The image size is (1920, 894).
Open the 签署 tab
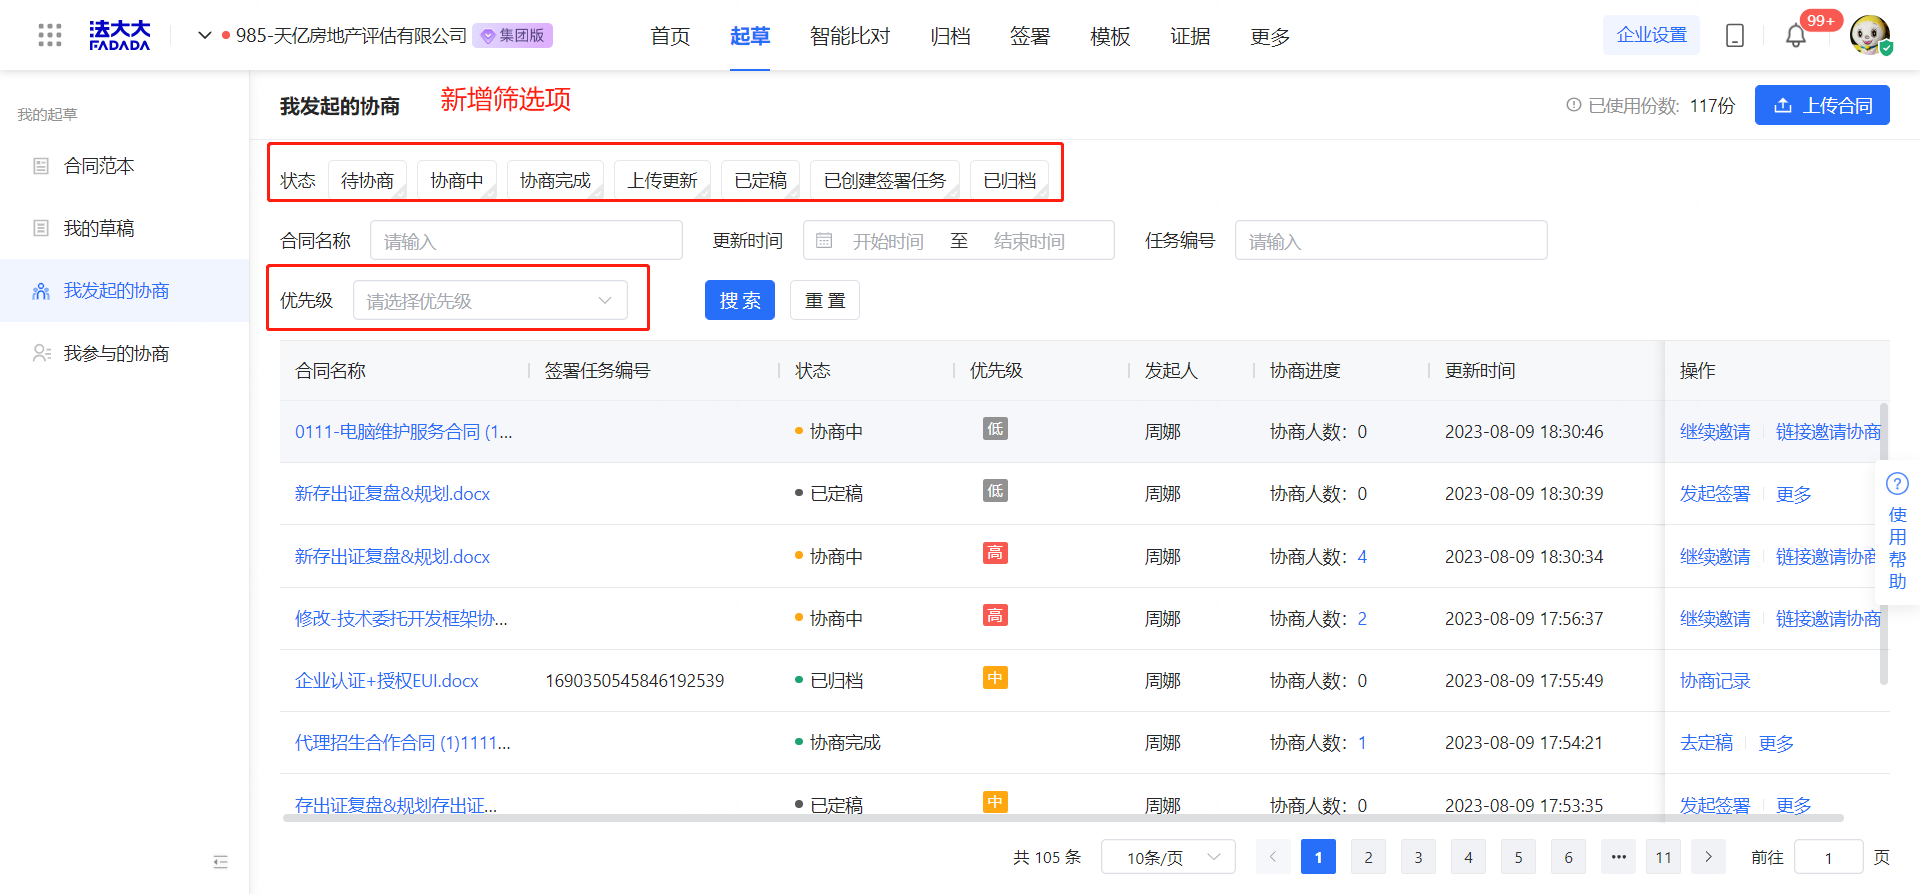[x=1030, y=36]
